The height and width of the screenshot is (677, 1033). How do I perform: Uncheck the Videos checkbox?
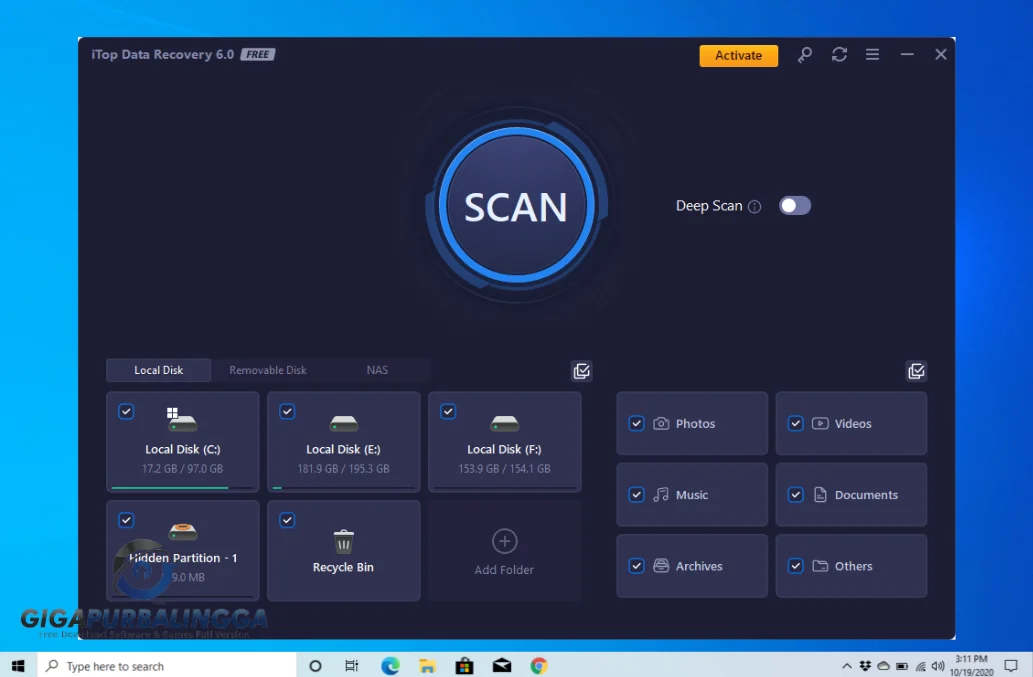point(795,423)
